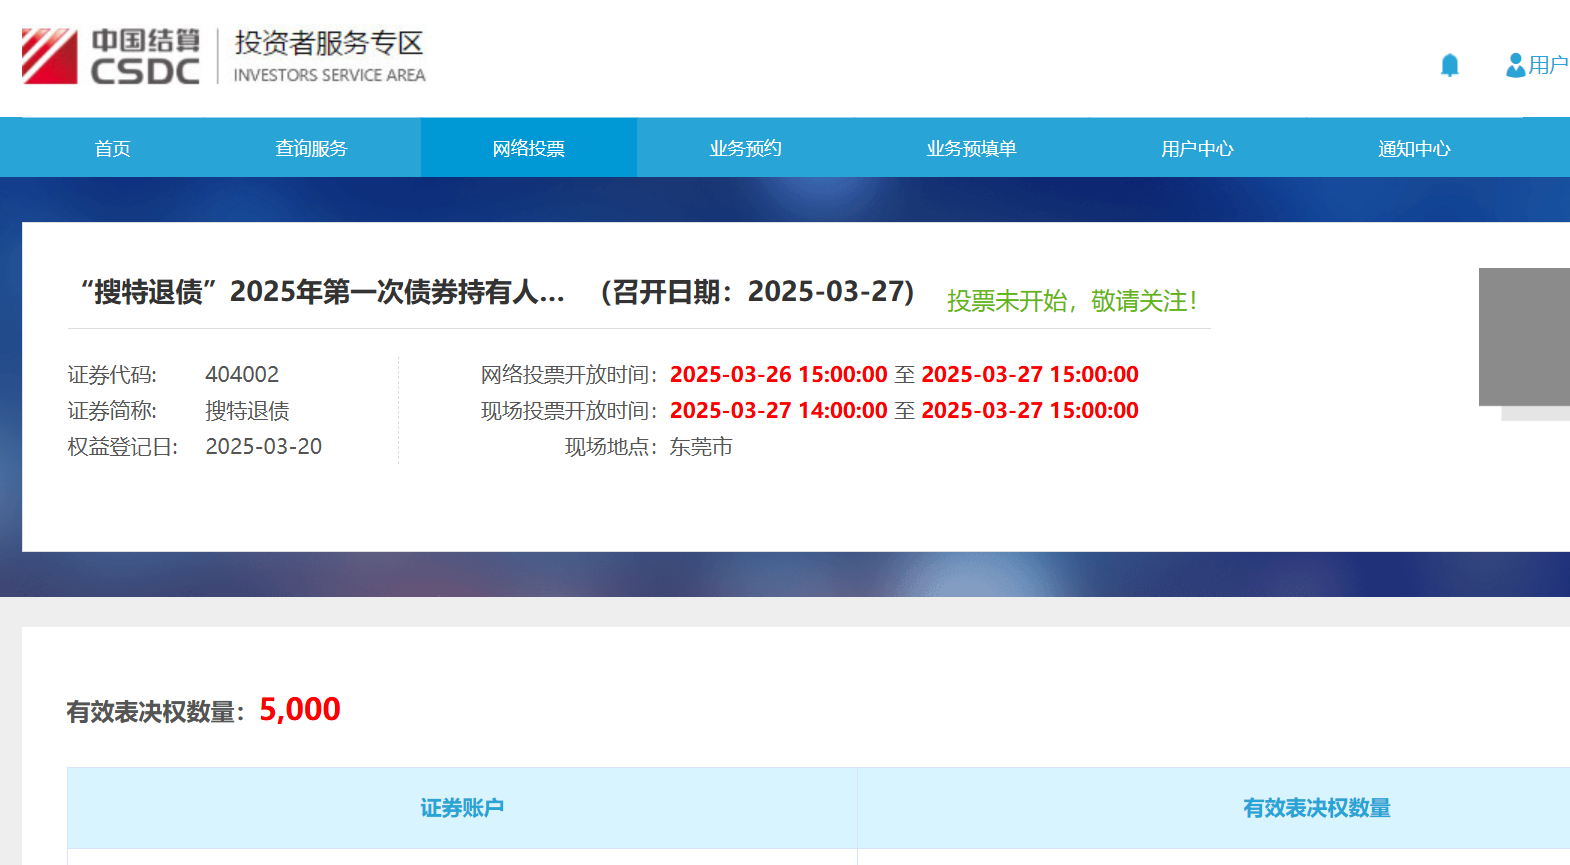Click the 东莞市 venue location text

tap(701, 447)
